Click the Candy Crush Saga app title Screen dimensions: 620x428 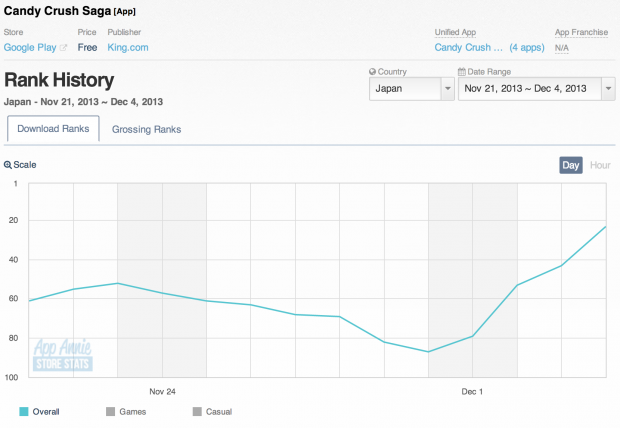(57, 11)
